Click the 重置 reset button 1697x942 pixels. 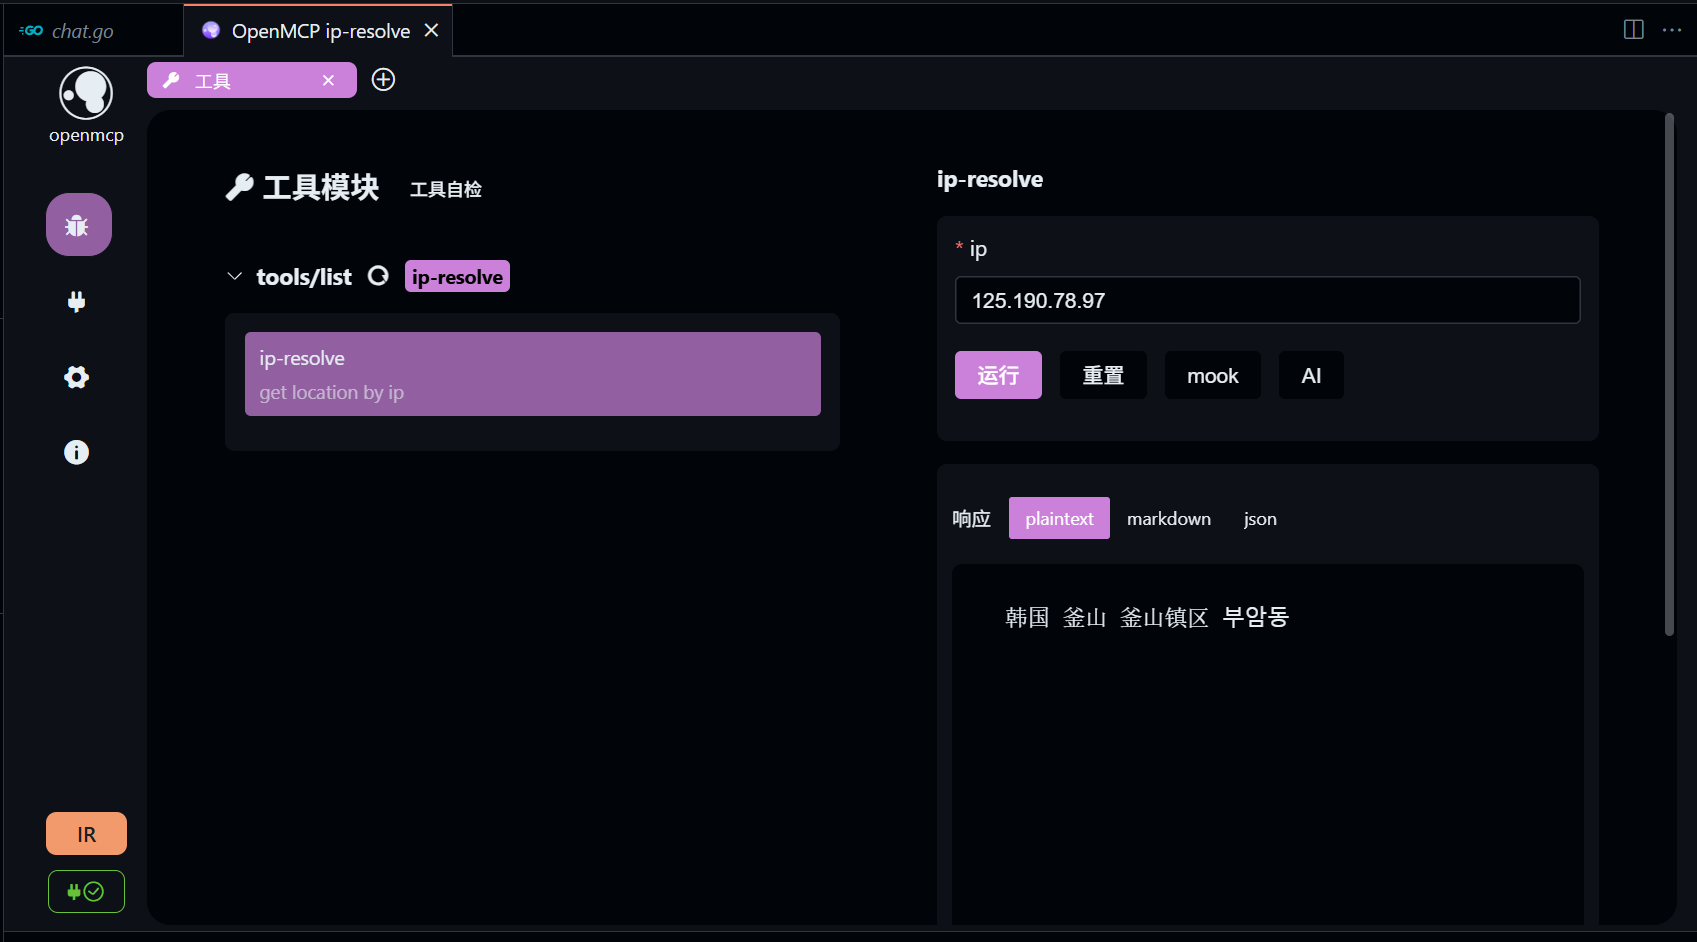click(1103, 375)
